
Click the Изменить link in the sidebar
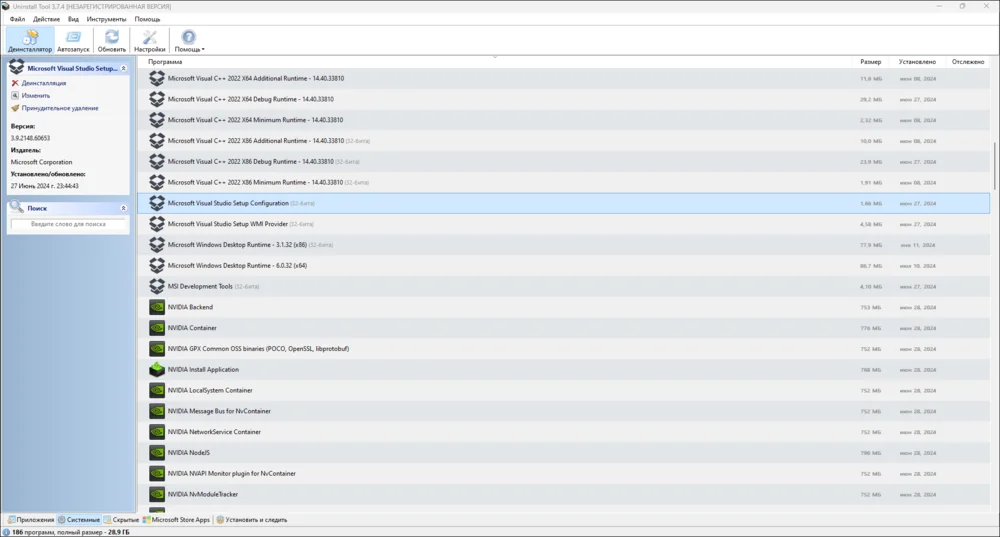pos(36,96)
